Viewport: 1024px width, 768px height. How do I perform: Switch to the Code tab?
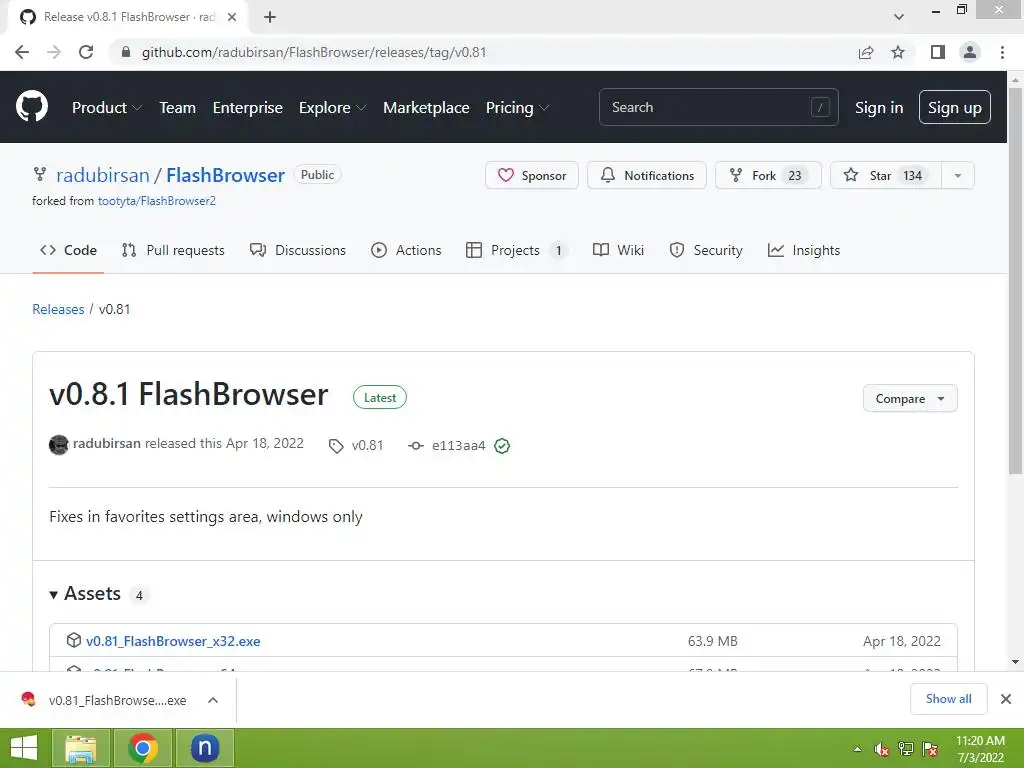tap(68, 250)
